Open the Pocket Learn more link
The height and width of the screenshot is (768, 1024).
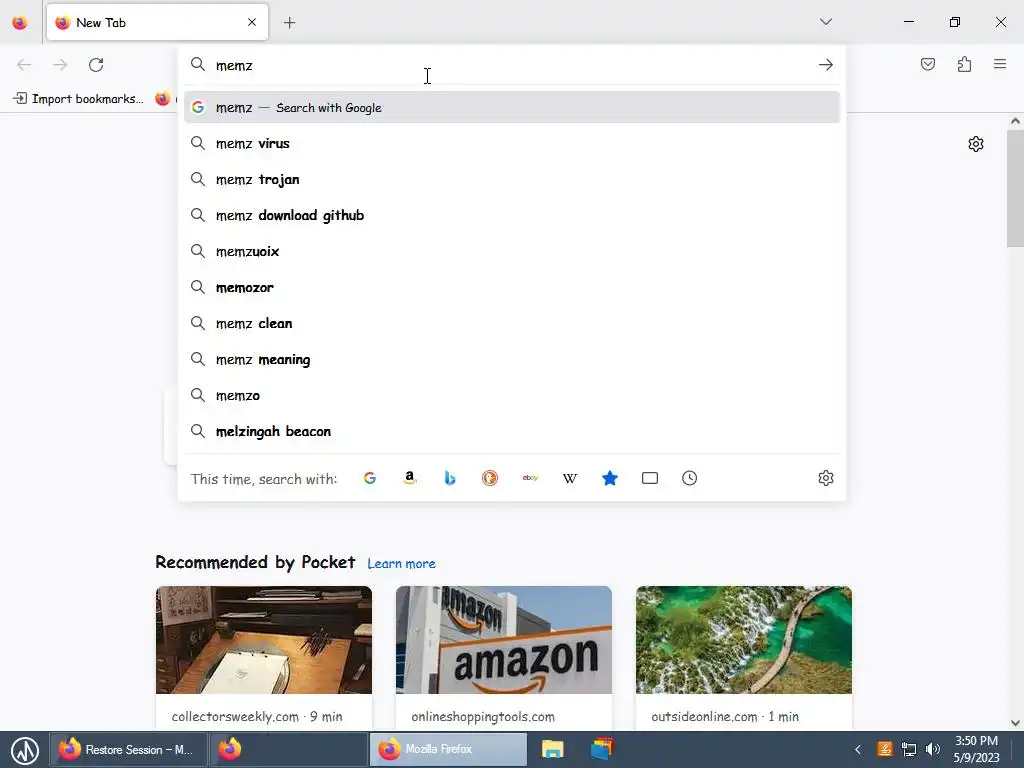(x=401, y=563)
